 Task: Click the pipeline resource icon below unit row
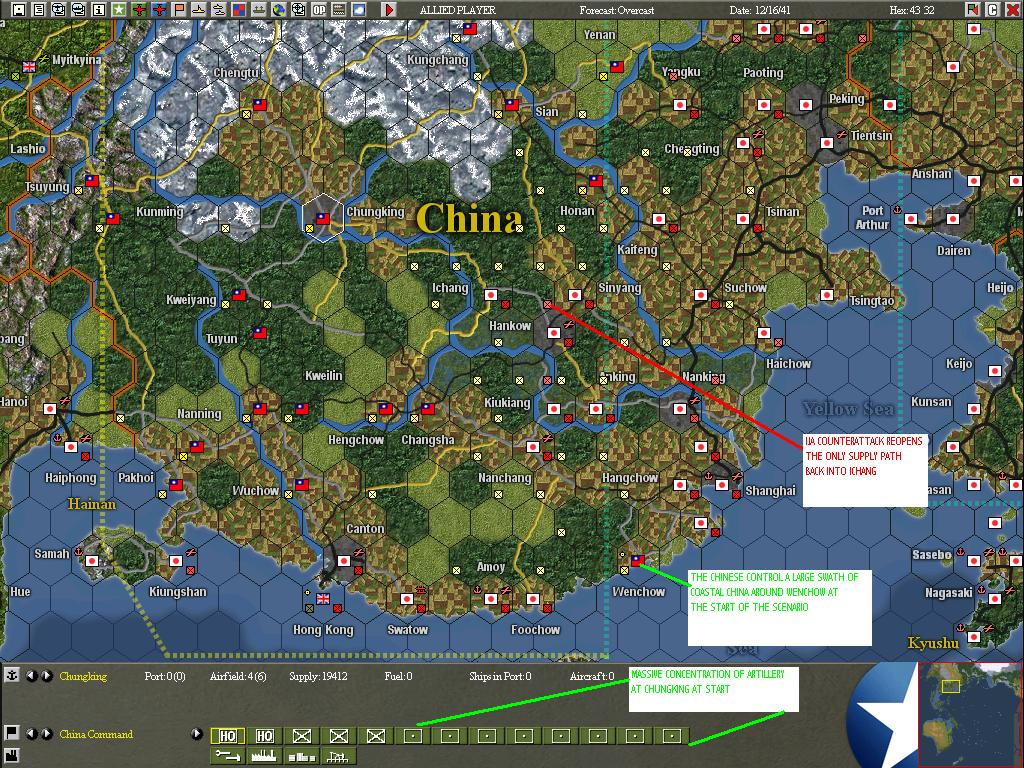point(227,756)
